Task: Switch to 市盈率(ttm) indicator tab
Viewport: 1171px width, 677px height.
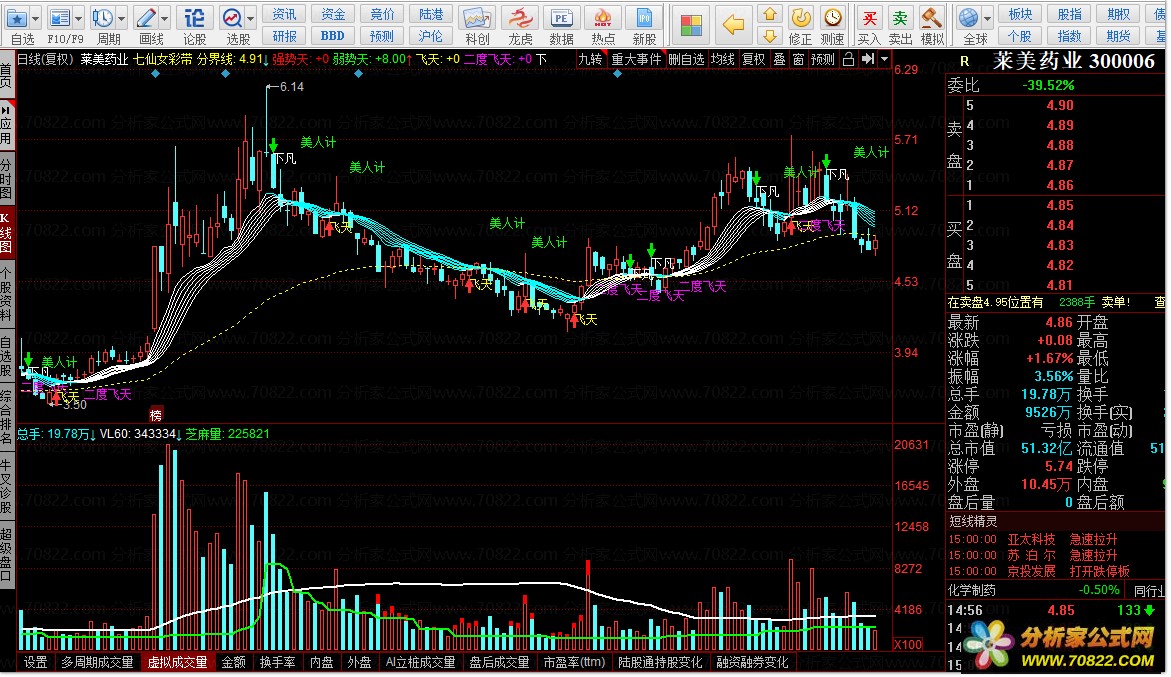Action: click(x=574, y=662)
